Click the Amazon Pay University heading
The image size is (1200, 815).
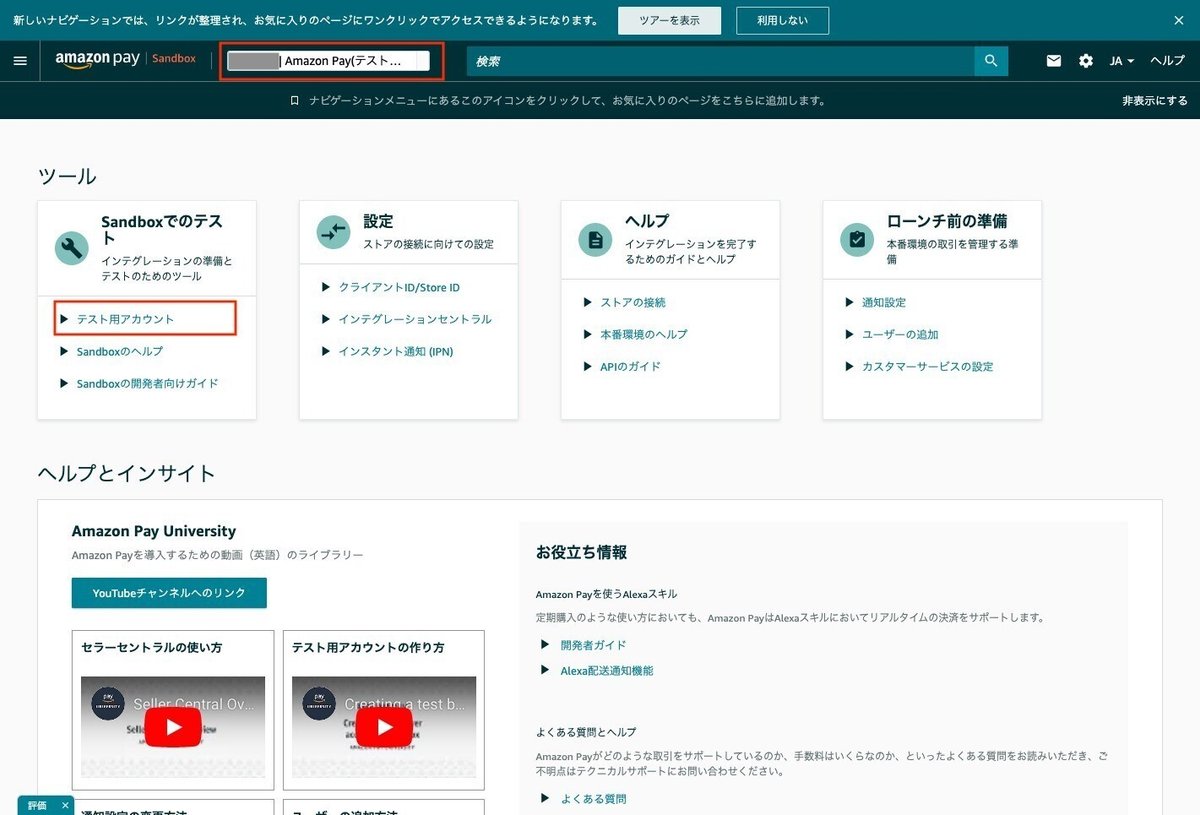154,531
